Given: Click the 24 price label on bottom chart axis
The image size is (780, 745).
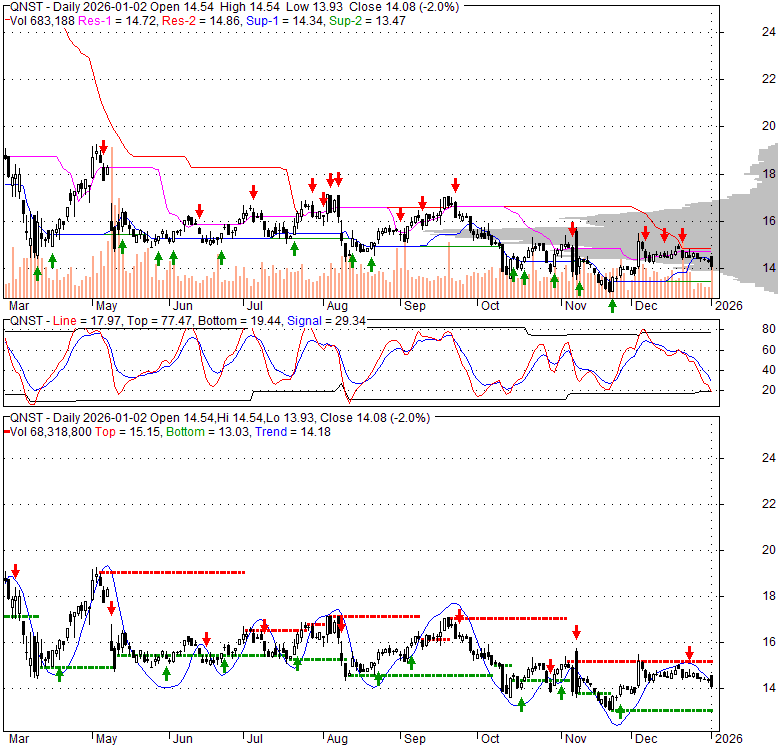Looking at the screenshot, I should (x=769, y=458).
